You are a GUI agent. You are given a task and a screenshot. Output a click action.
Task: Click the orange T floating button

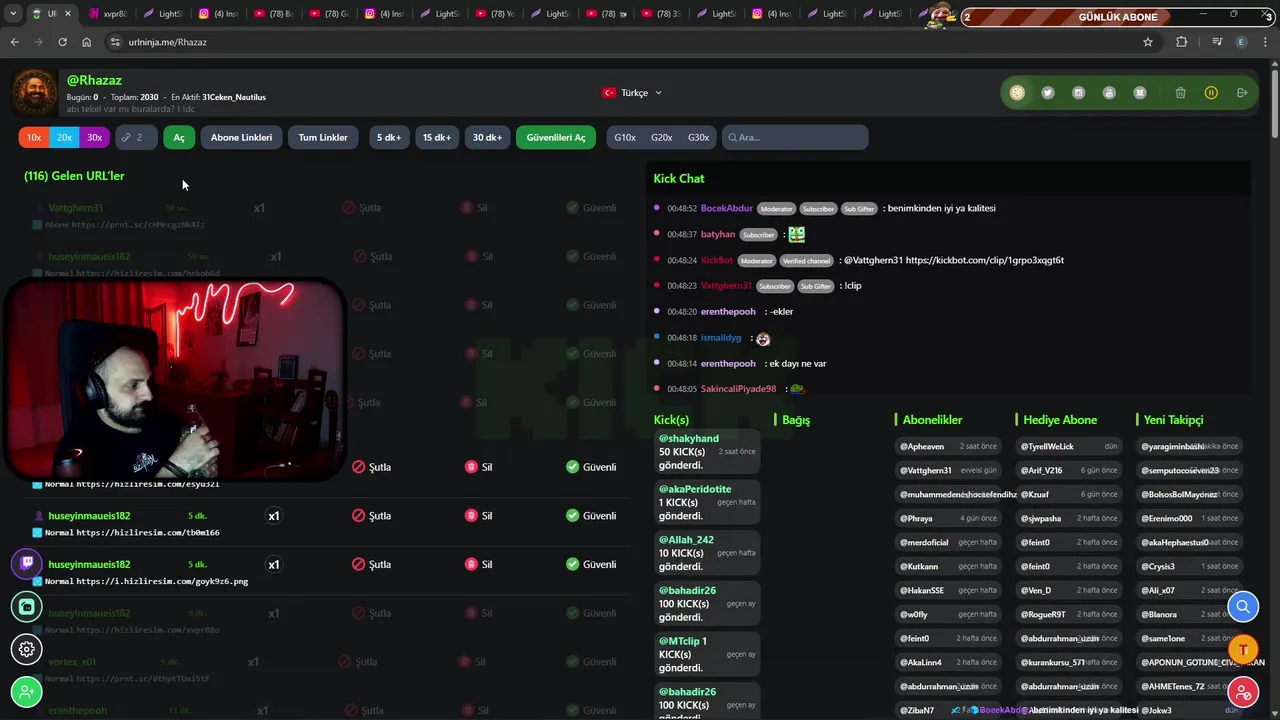click(1243, 649)
